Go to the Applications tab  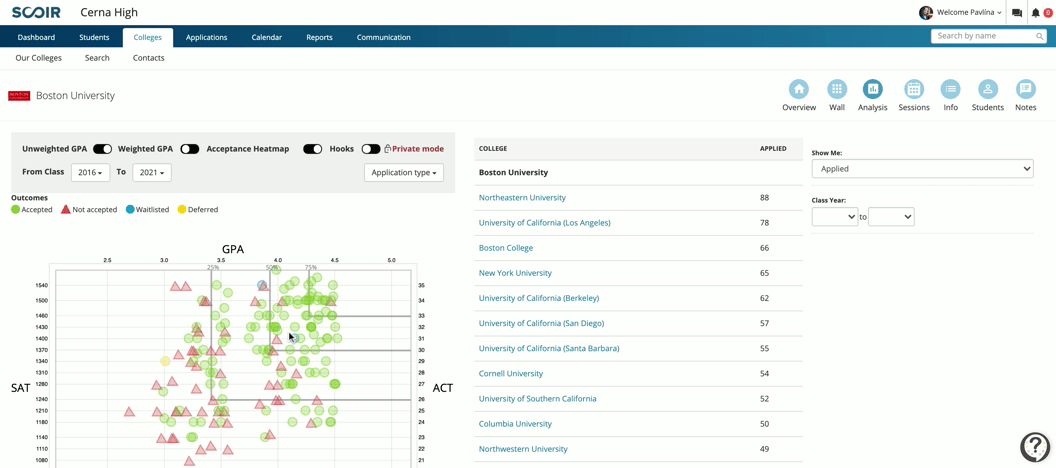pos(207,38)
